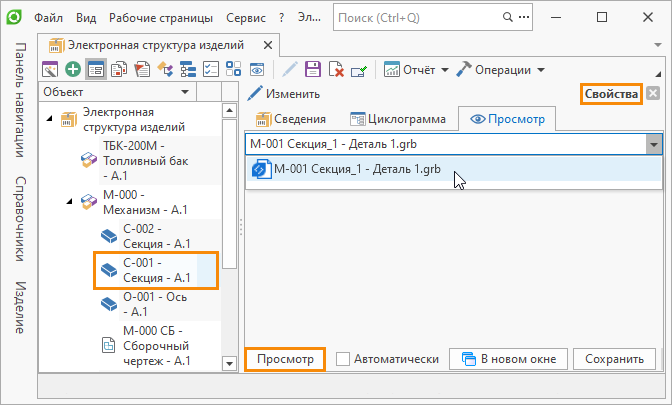This screenshot has width=672, height=405.
Task: Click the purple floppy disk save icon
Action: [313, 69]
